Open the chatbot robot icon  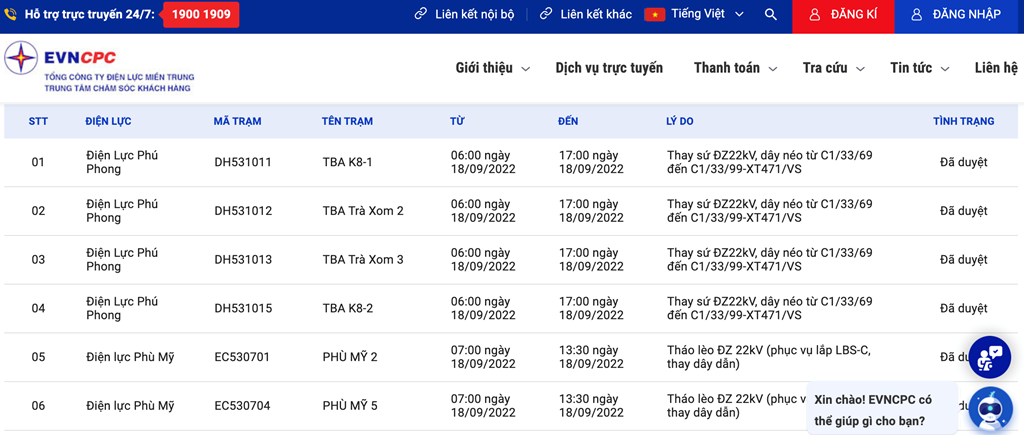pyautogui.click(x=989, y=409)
